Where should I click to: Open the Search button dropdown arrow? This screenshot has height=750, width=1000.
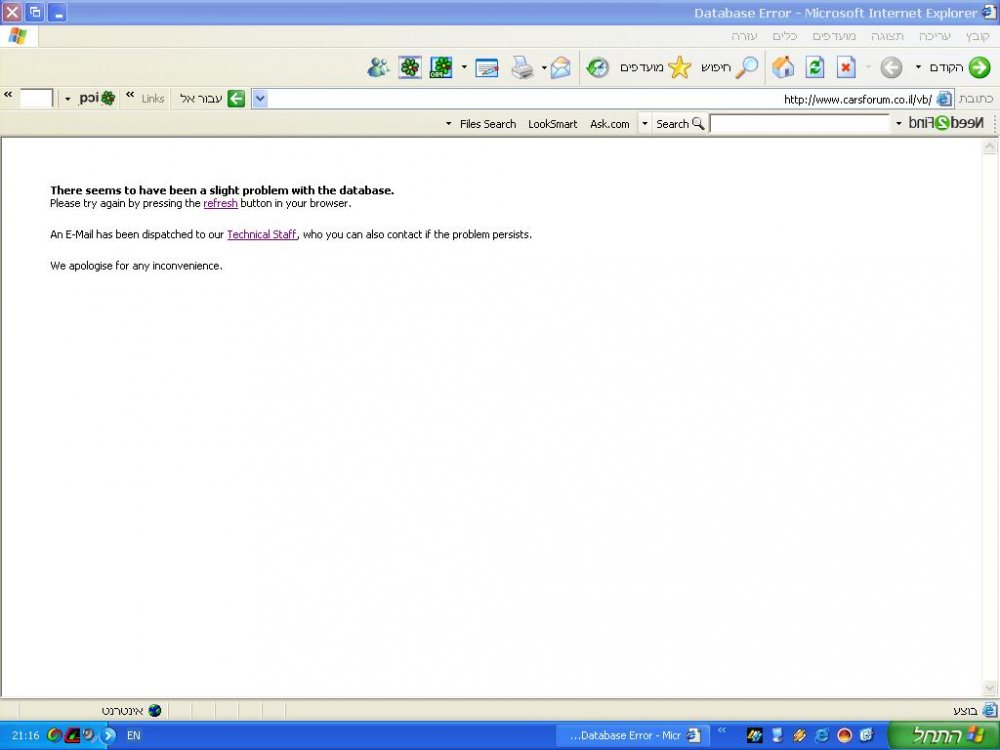[645, 124]
